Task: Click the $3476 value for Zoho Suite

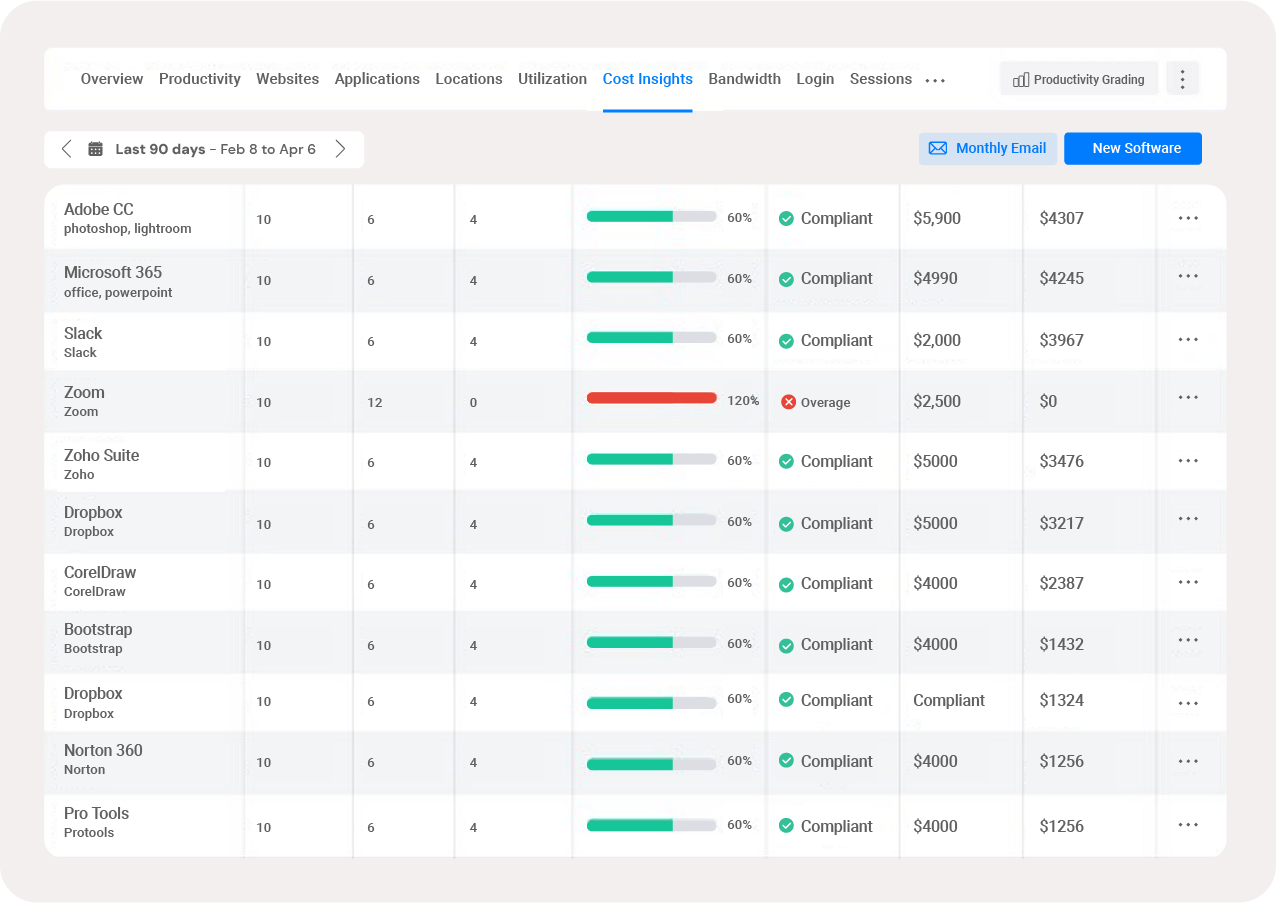Action: 1062,461
